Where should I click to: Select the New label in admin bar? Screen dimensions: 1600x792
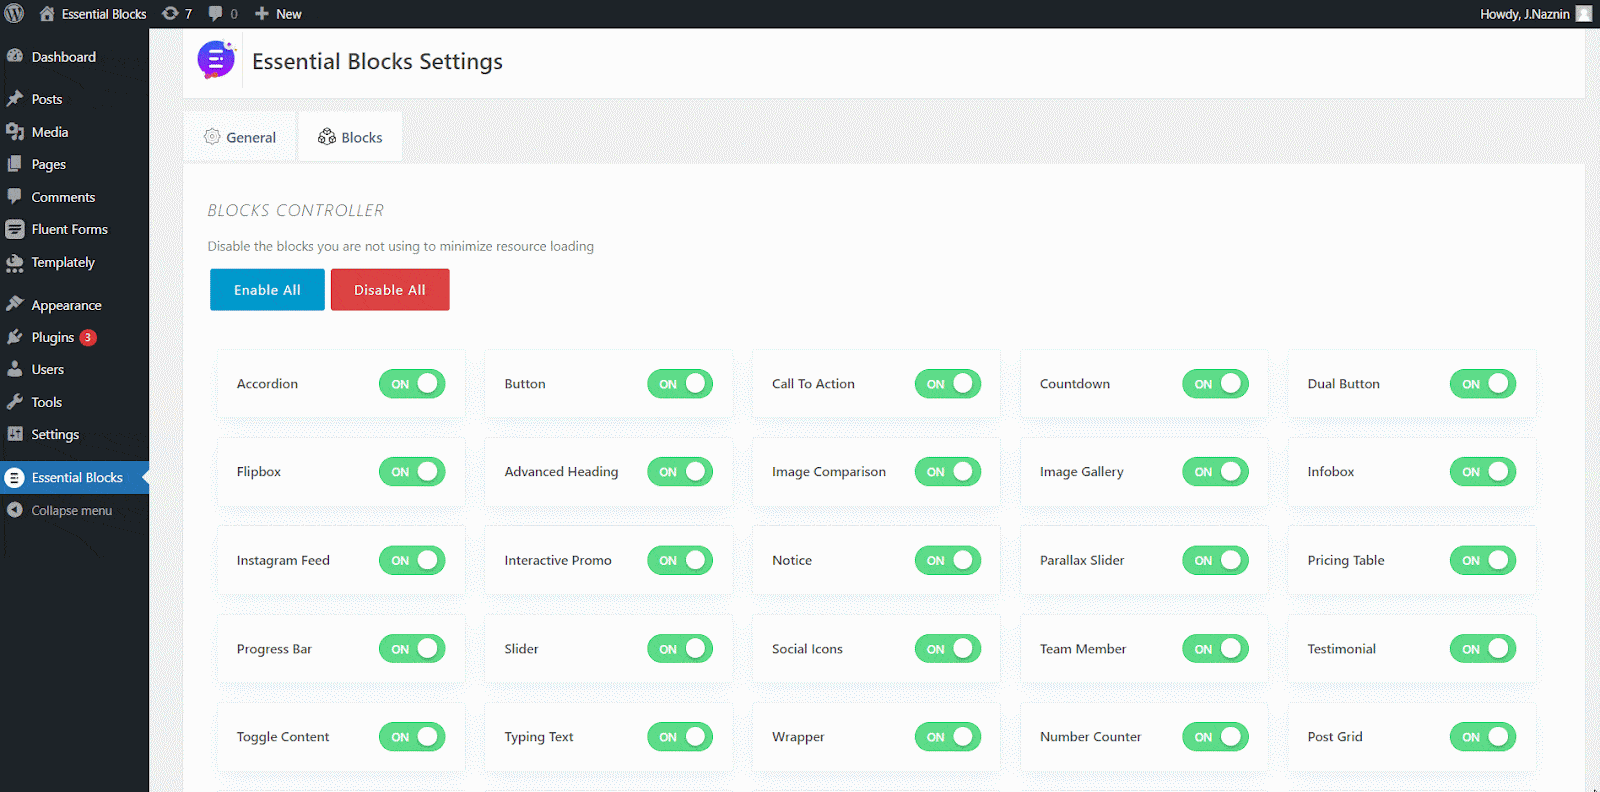pos(289,14)
